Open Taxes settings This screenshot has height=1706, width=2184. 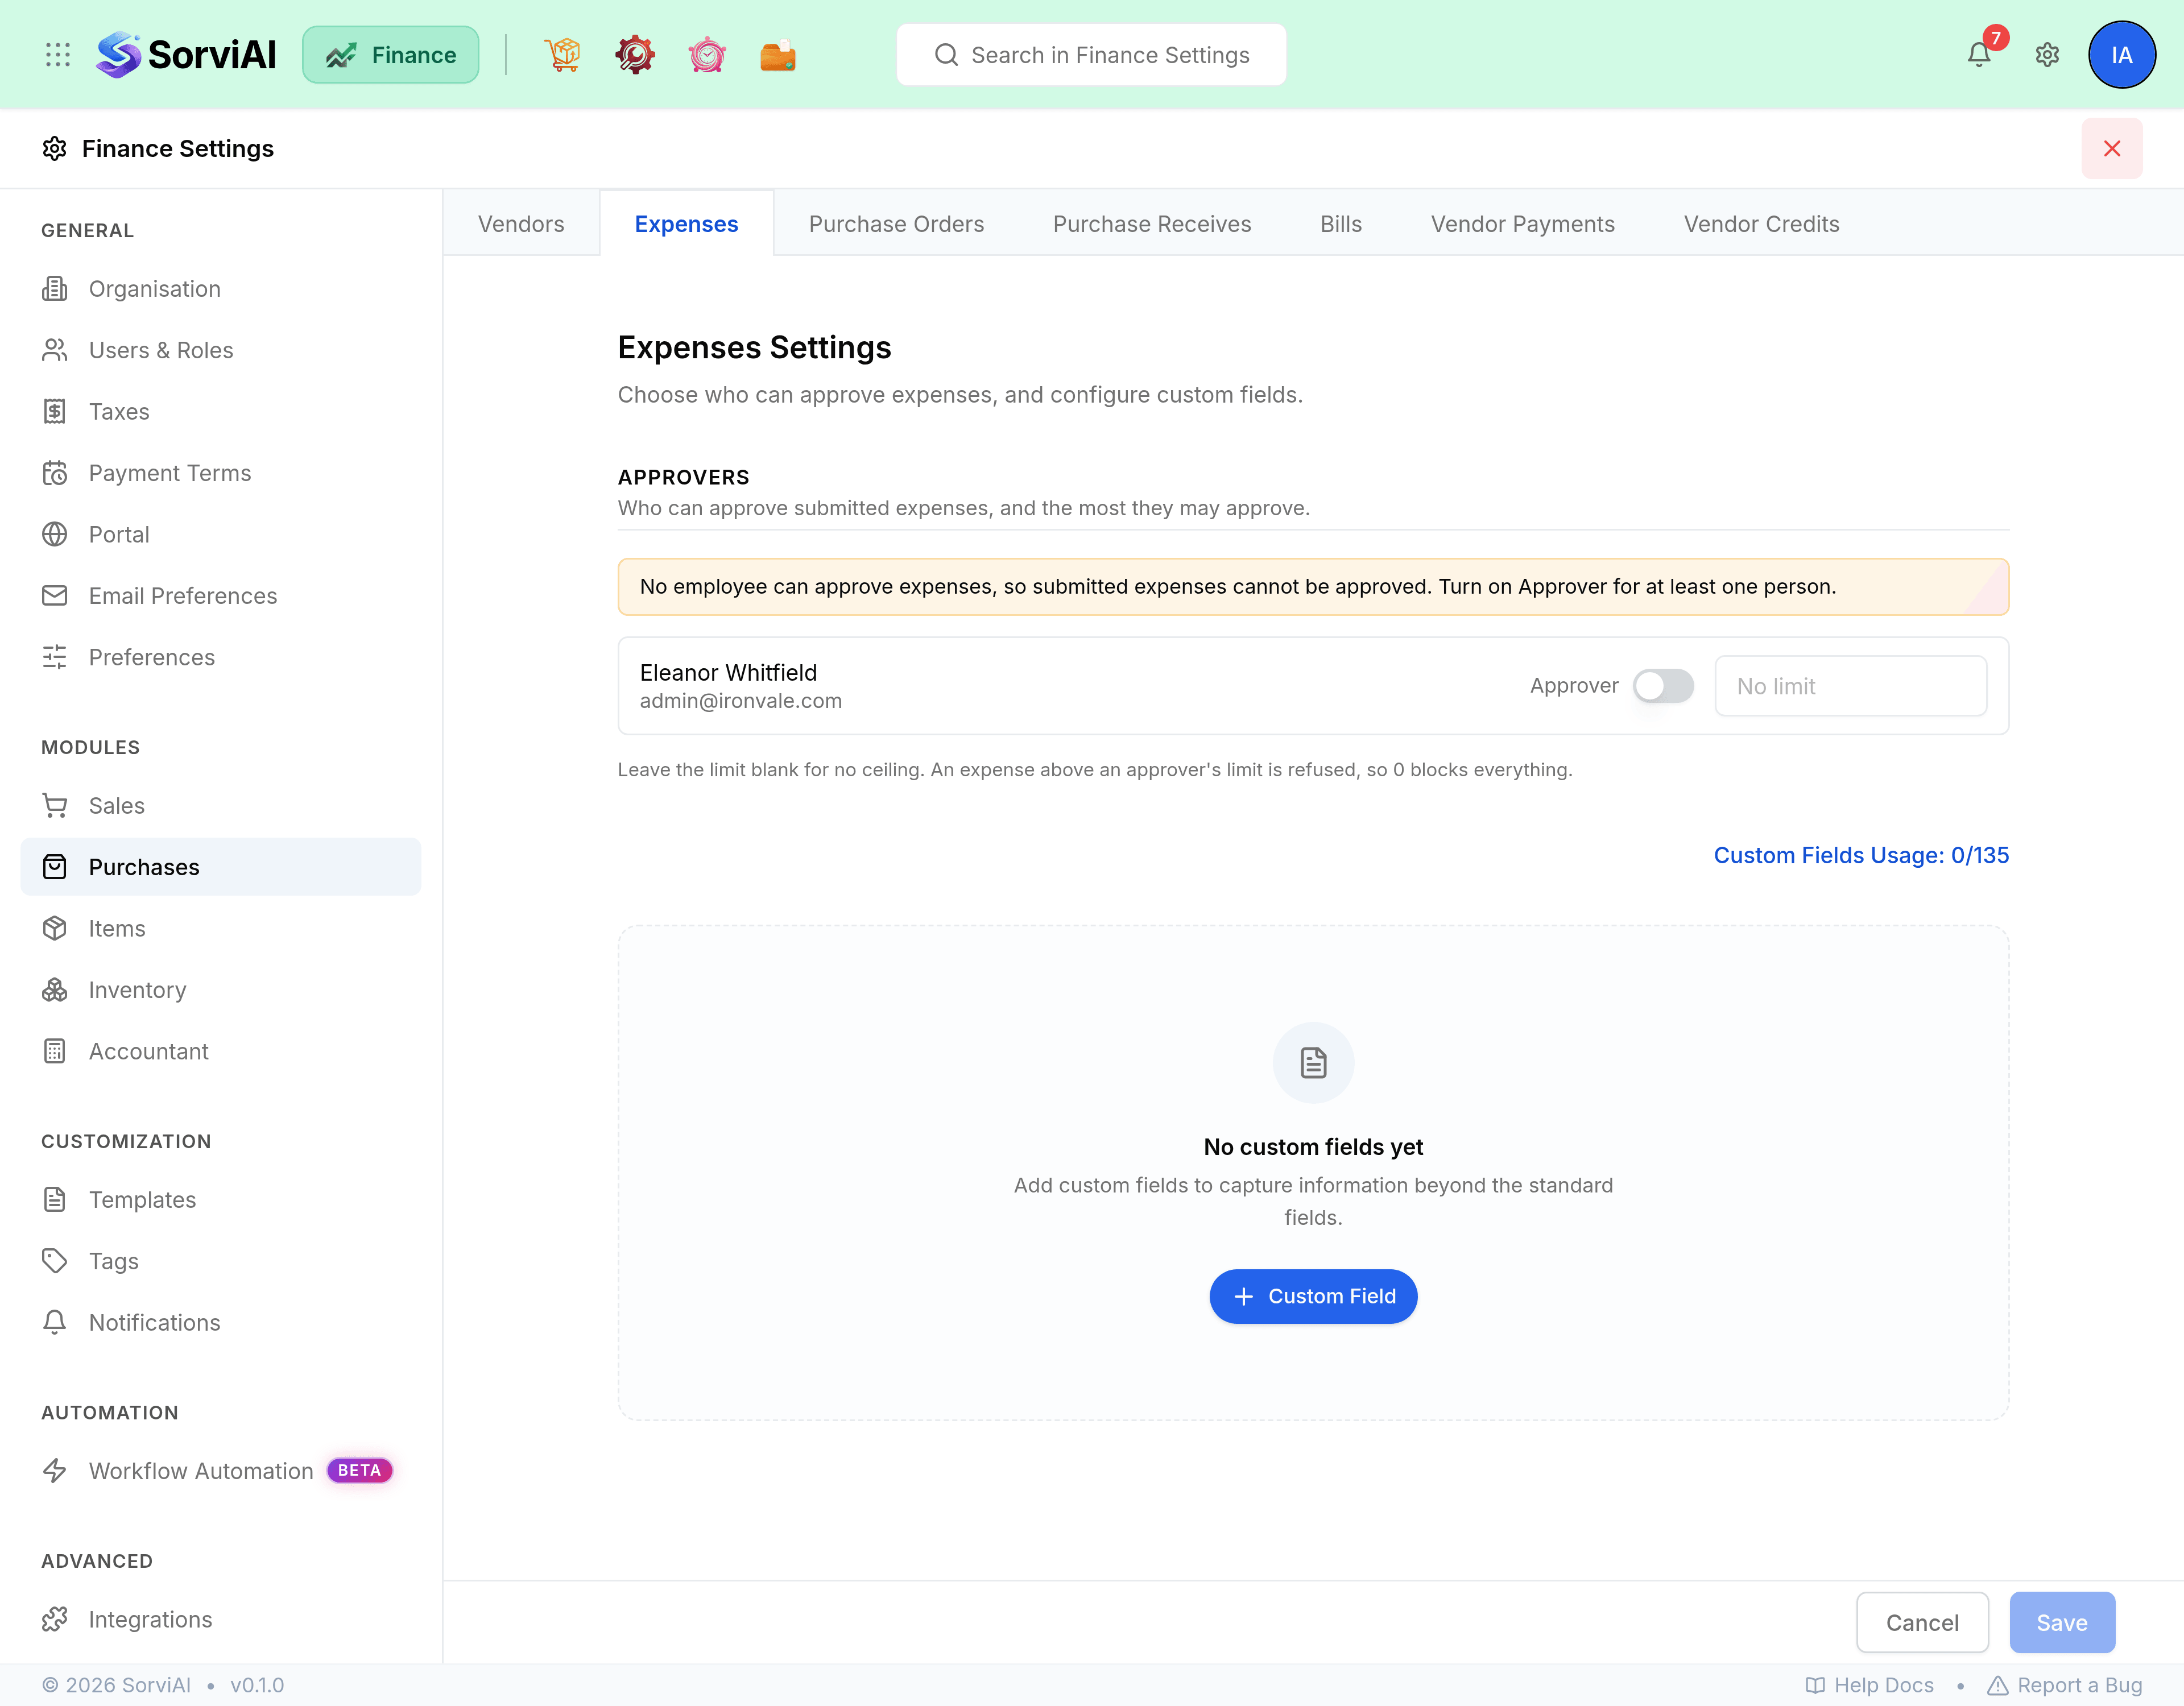221,411
